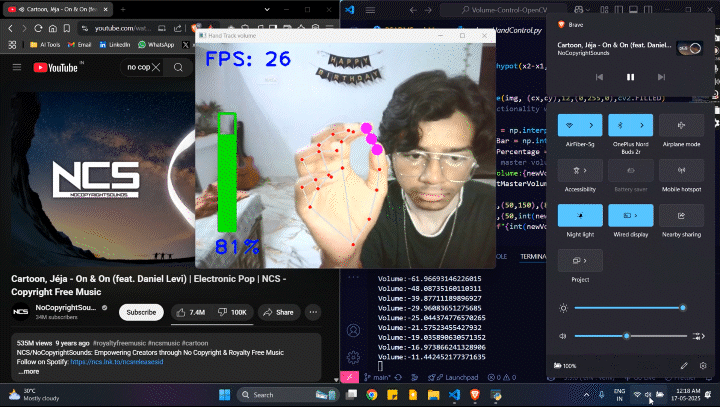720x407 pixels.
Task: Follow the Spotify ncs.lnk.to link
Action: (117, 362)
